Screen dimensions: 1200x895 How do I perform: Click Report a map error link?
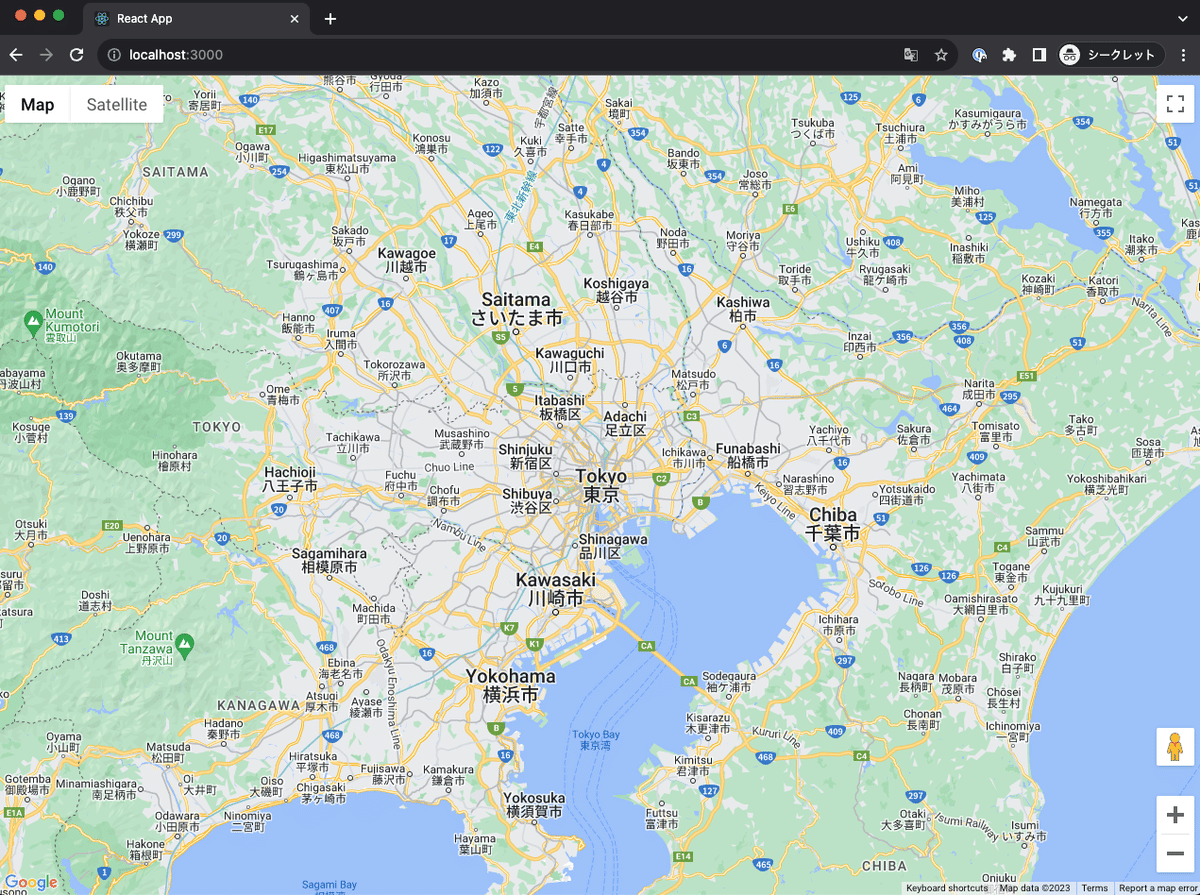pyautogui.click(x=1157, y=888)
